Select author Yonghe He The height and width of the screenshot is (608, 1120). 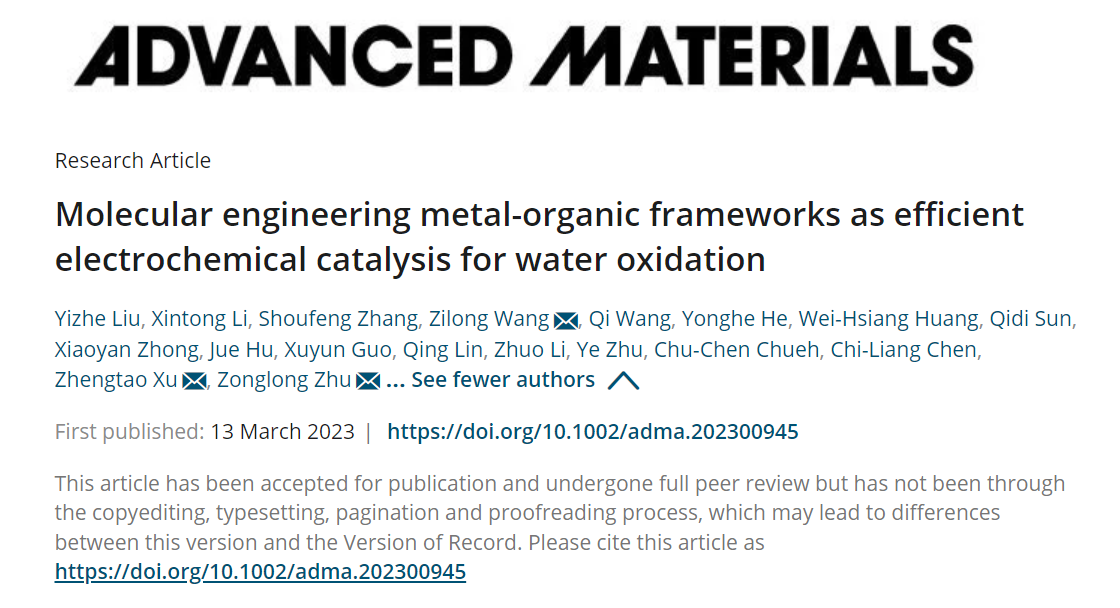(734, 319)
